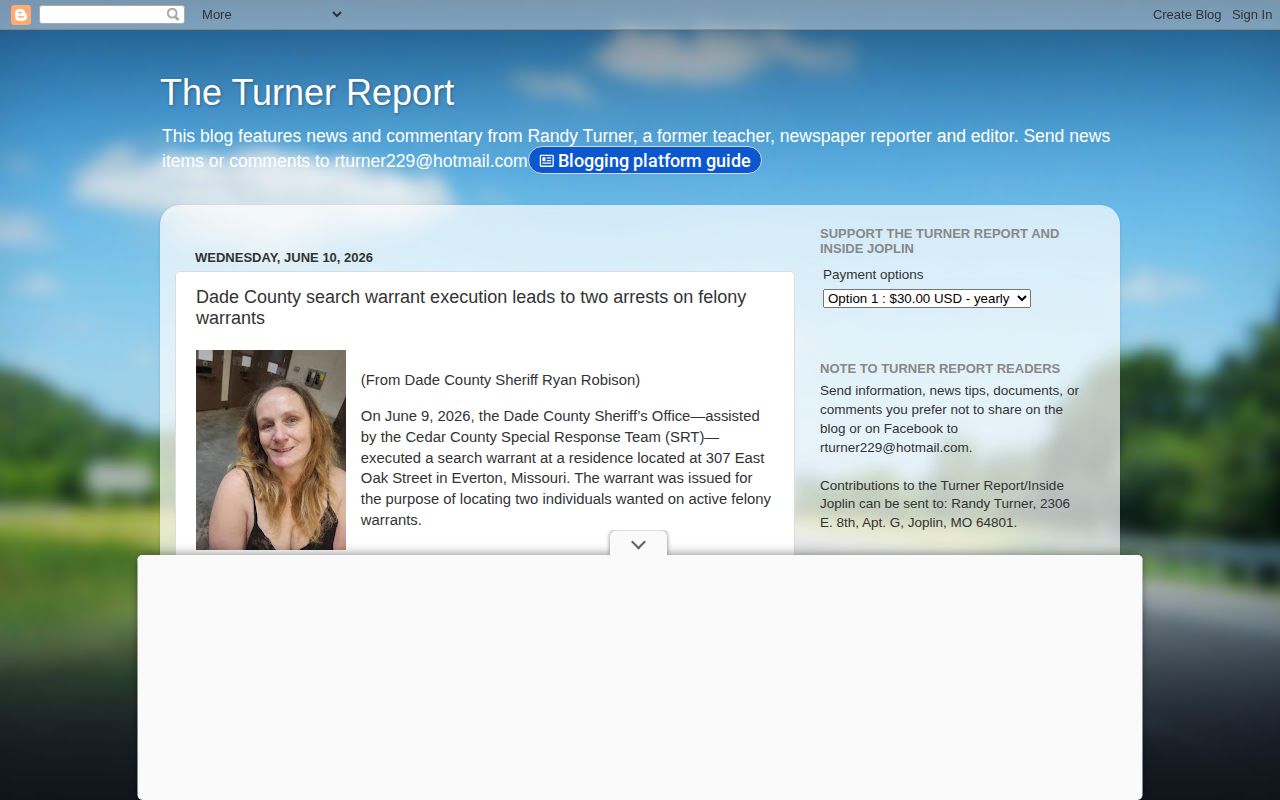Image resolution: width=1280 pixels, height=800 pixels.
Task: Open the Payment options dropdown
Action: point(927,298)
